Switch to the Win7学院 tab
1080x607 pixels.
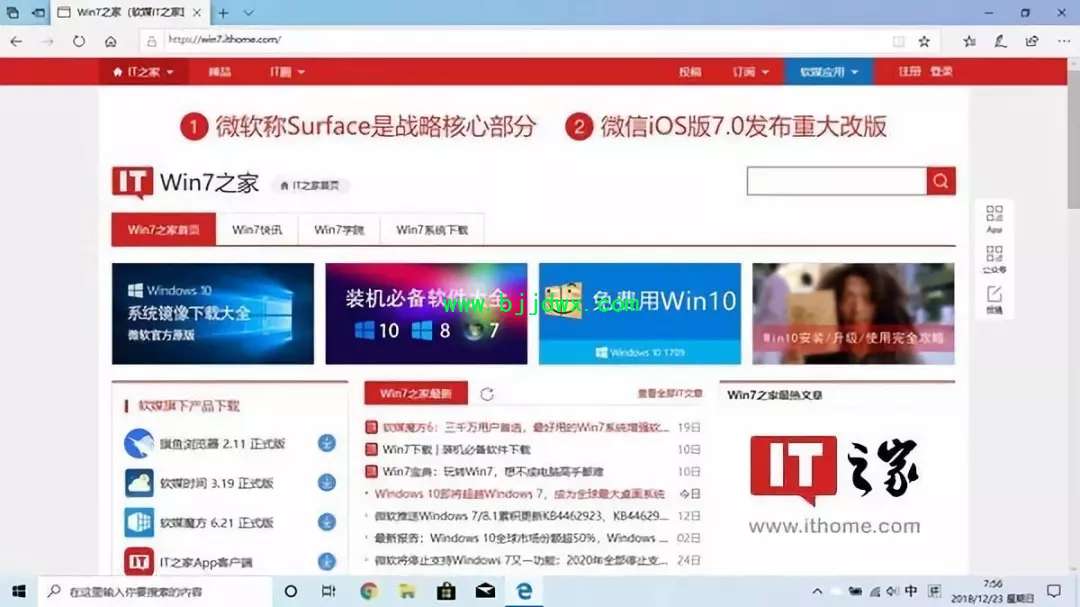click(x=339, y=229)
